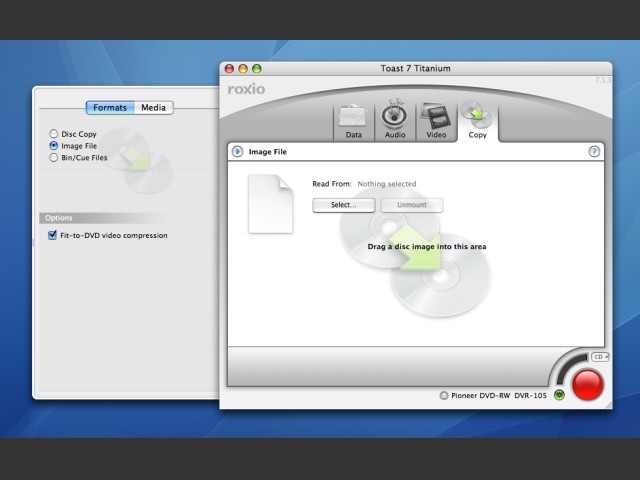Select Bin/Cue Files format option

[x=53, y=157]
